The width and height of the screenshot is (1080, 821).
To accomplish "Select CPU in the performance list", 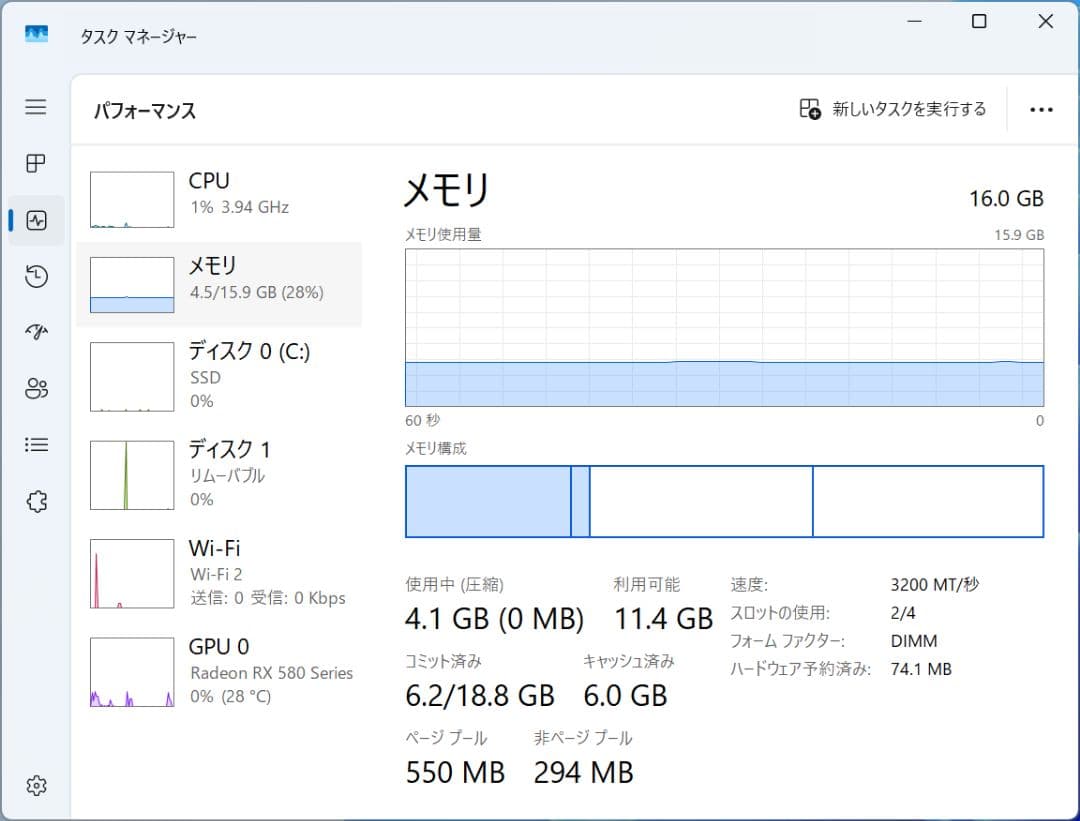I will pos(220,193).
